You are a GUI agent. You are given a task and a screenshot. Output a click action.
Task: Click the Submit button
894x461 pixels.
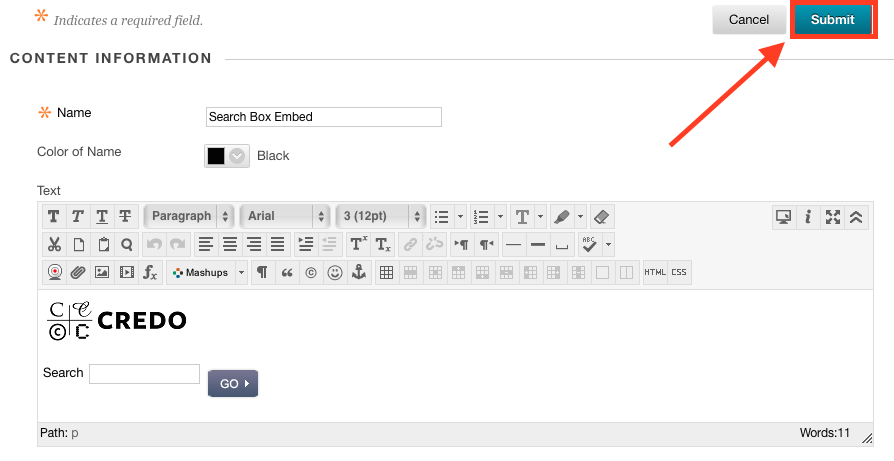point(832,19)
